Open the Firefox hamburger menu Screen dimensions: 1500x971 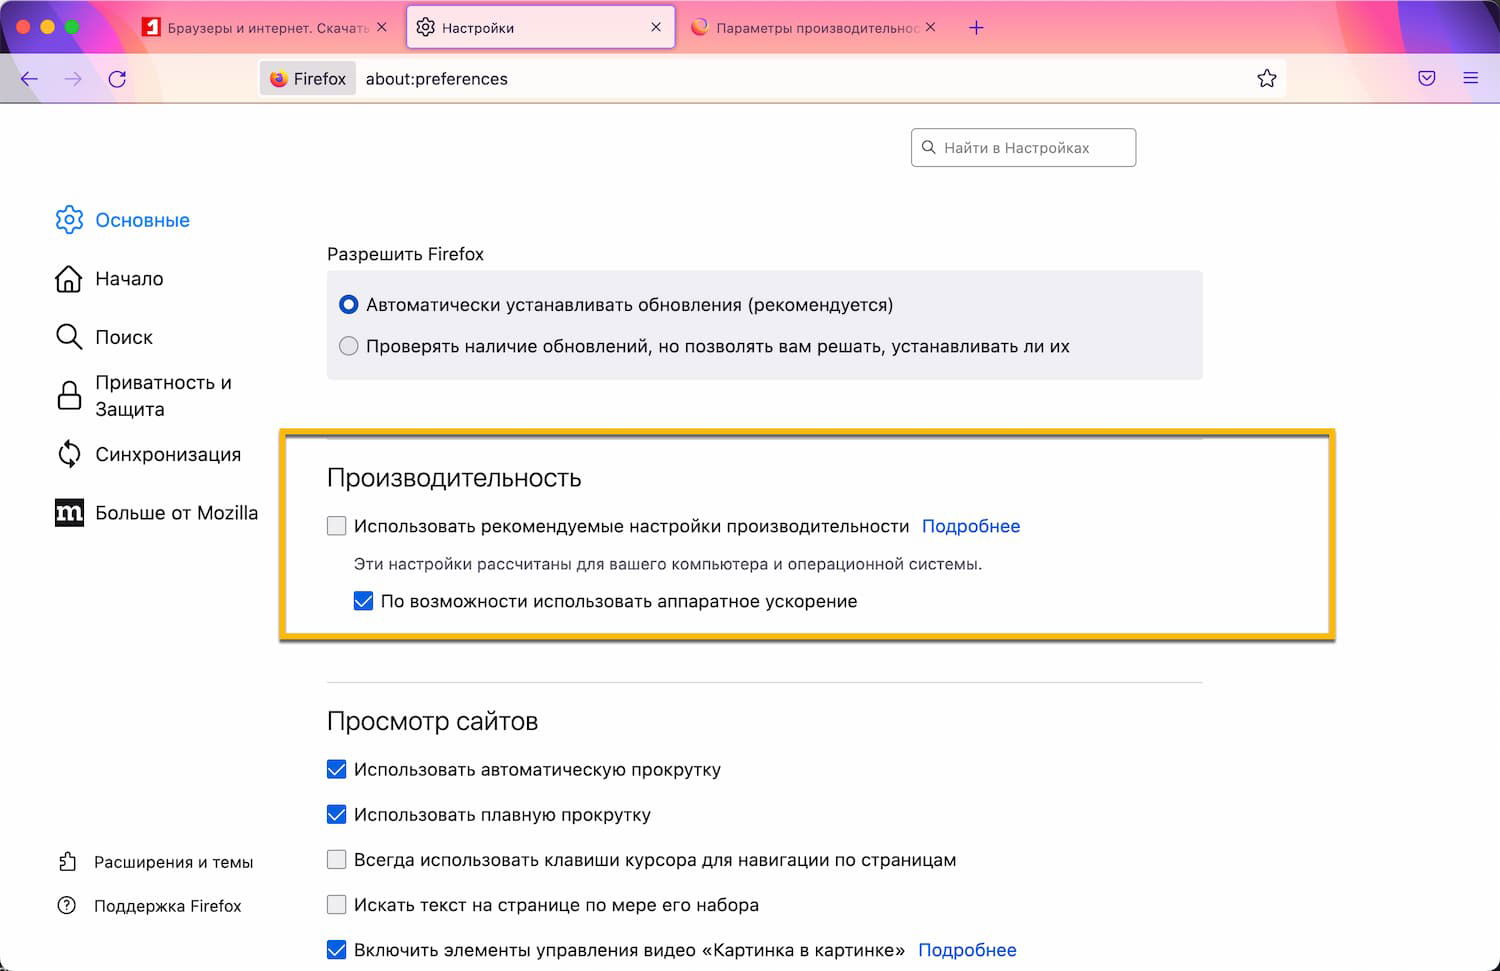[1470, 79]
